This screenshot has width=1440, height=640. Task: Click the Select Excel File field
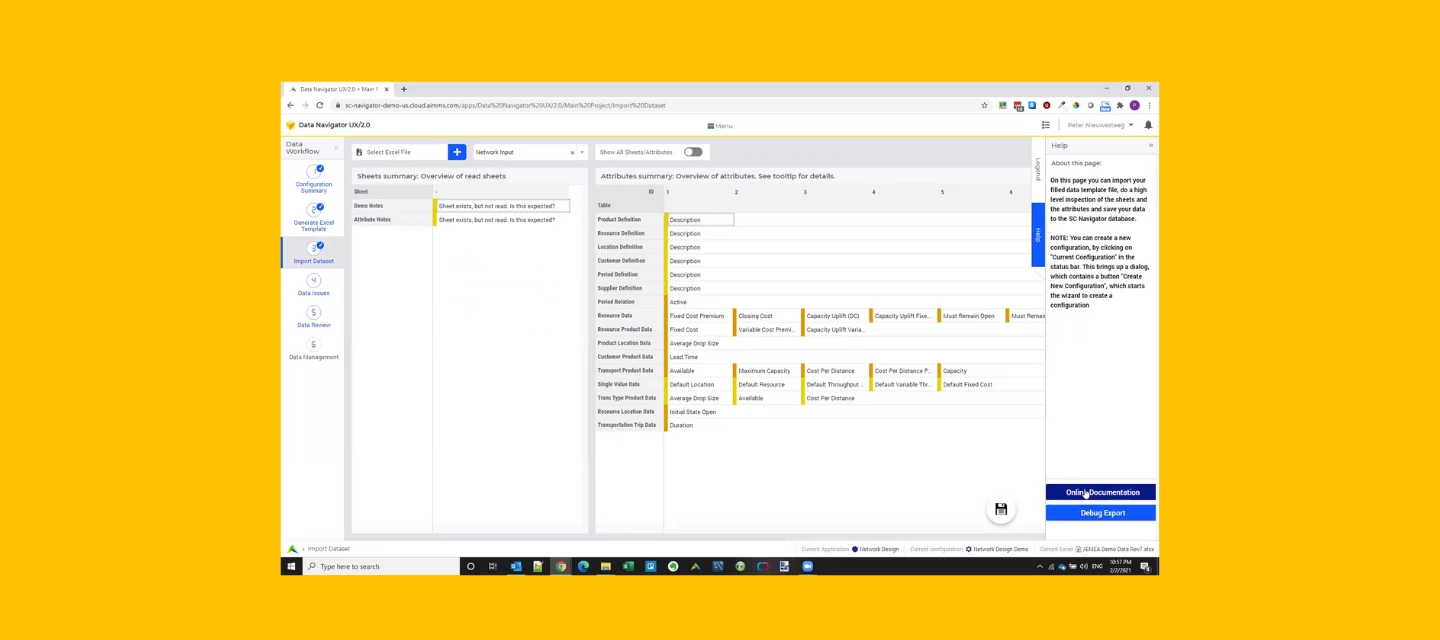[400, 152]
